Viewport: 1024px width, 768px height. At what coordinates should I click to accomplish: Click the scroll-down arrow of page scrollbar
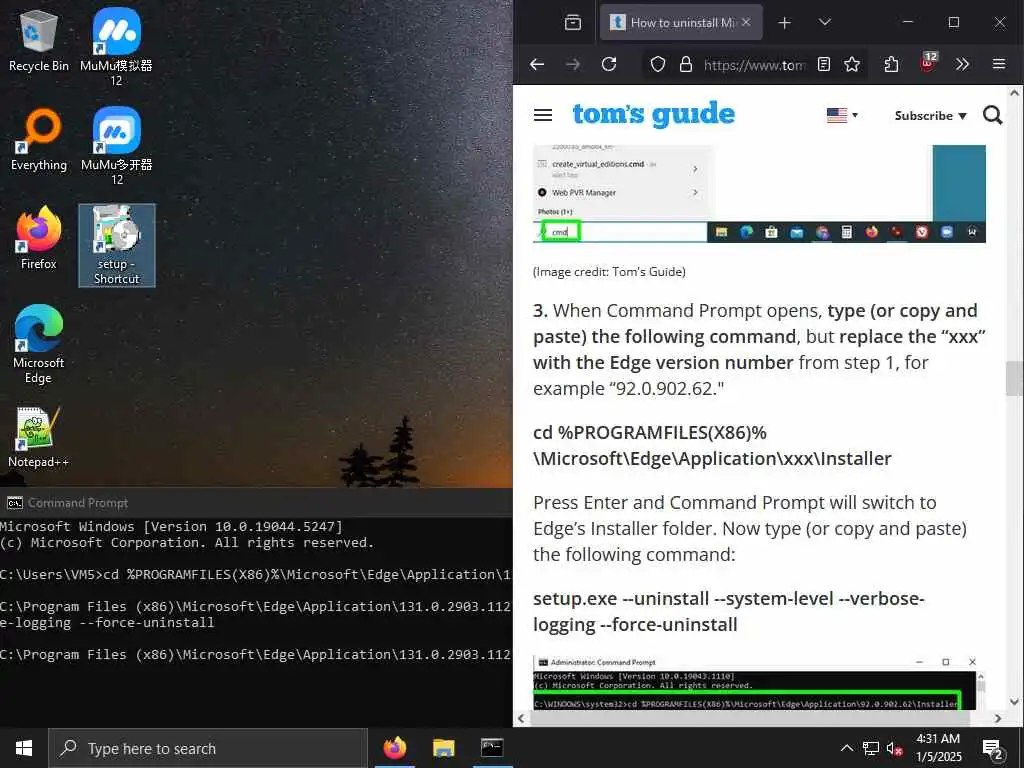tap(1014, 702)
